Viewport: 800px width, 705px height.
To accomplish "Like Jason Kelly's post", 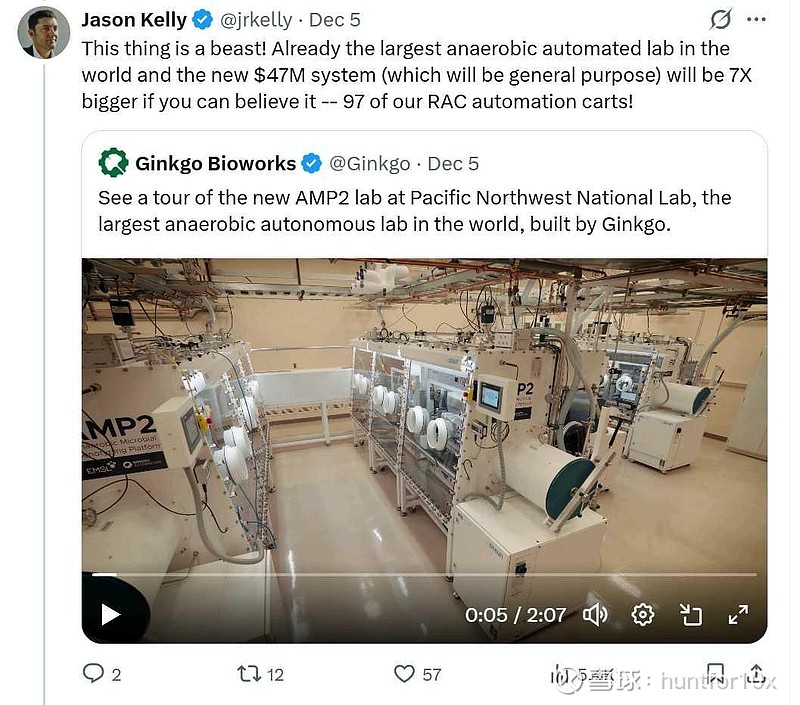I will (405, 674).
